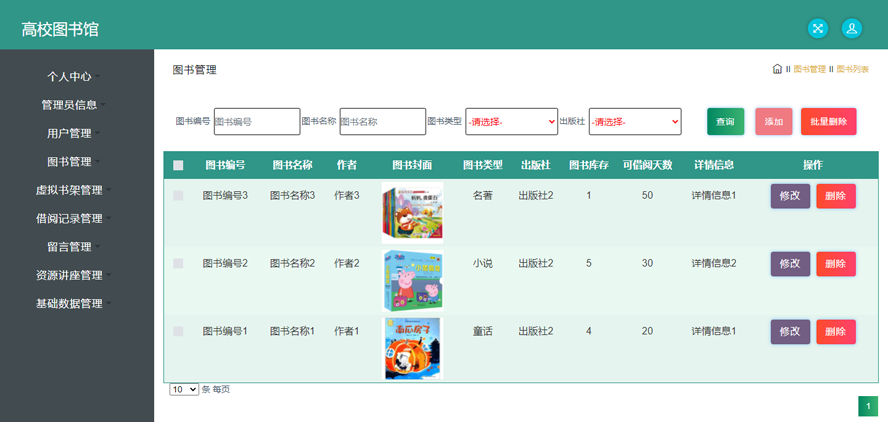Click the 图书编号2 cell
The image size is (888, 422).
[225, 263]
